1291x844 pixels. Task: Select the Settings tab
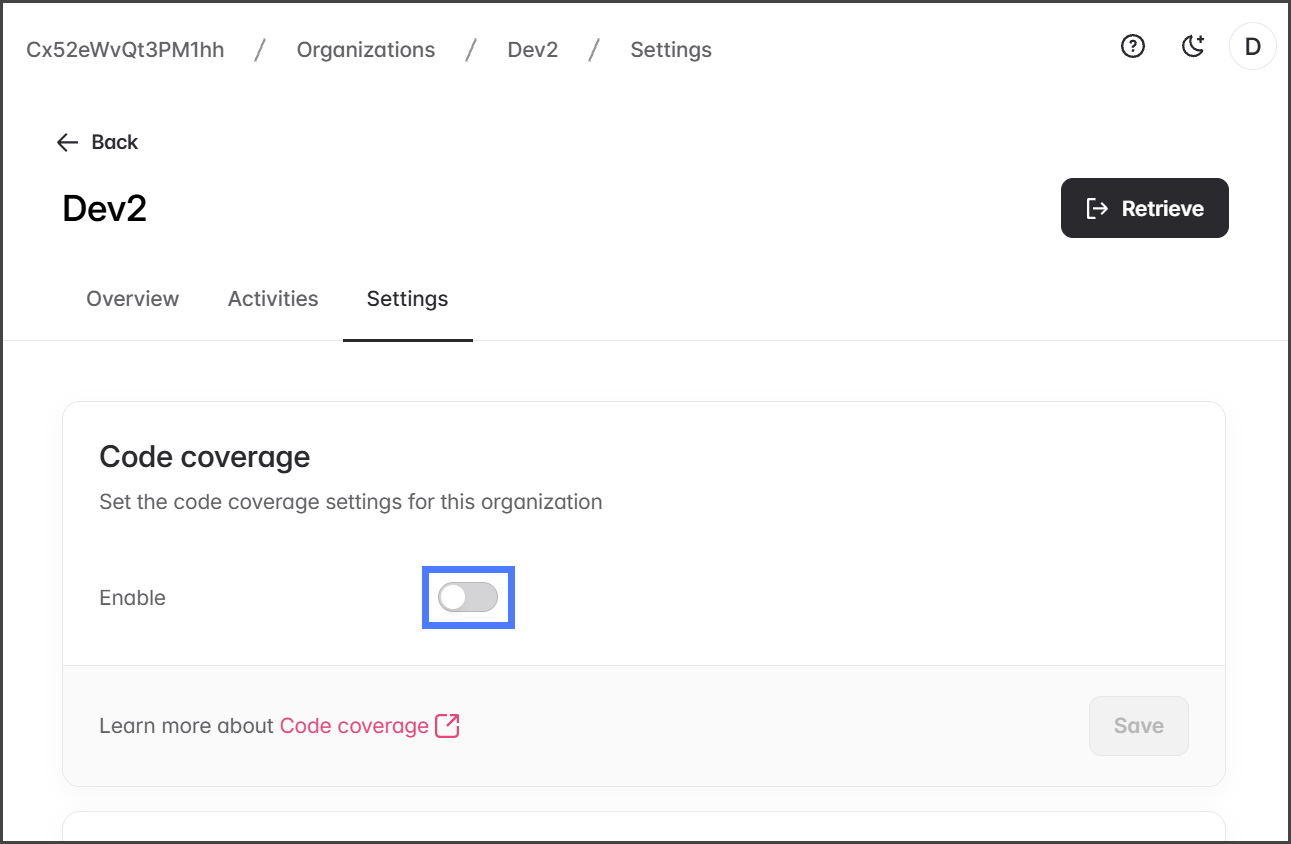(x=407, y=298)
